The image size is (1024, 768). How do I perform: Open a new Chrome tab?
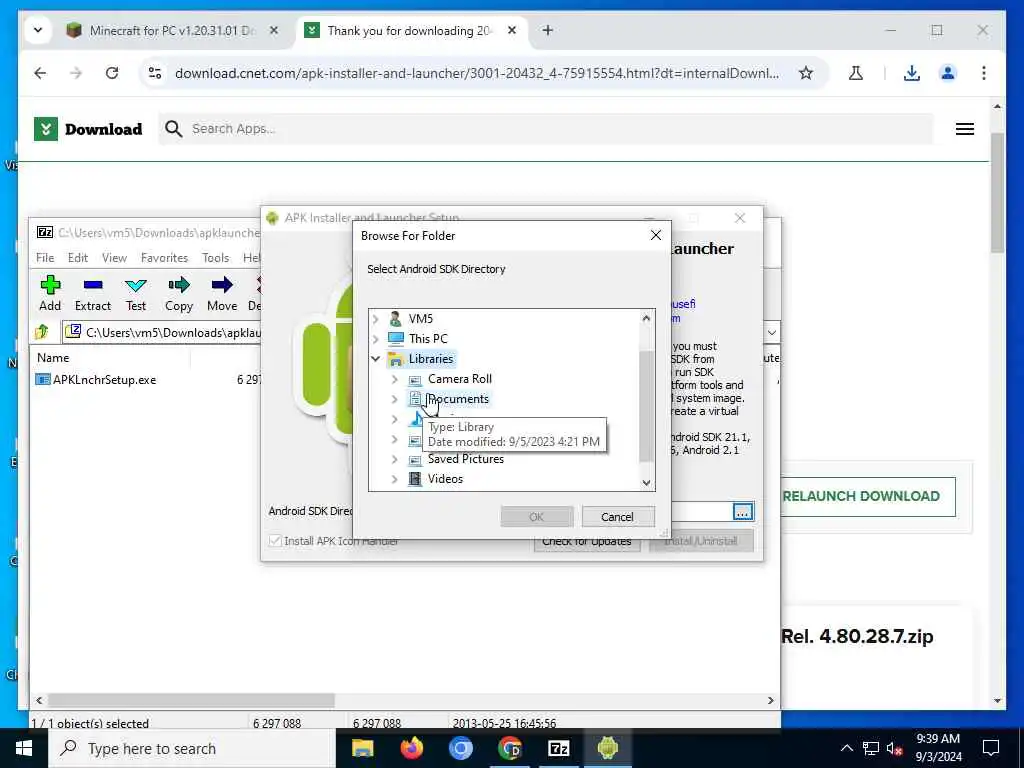pos(547,31)
